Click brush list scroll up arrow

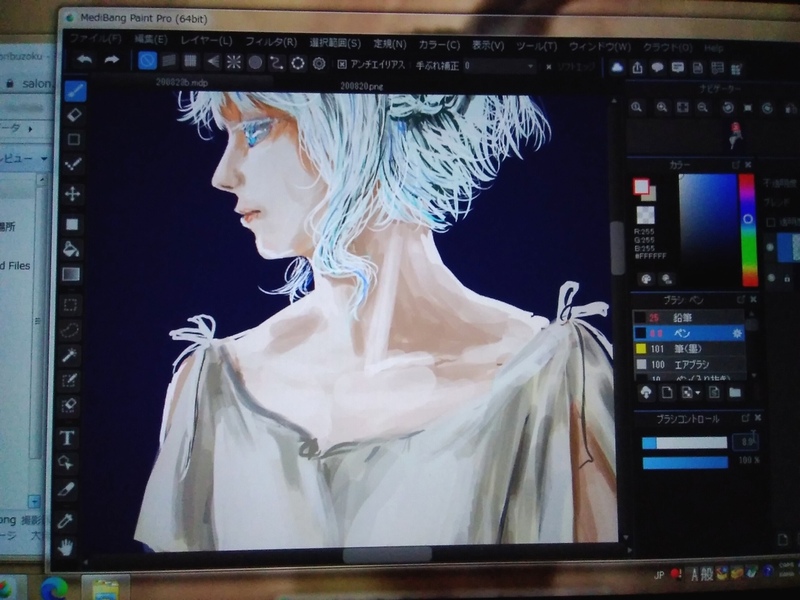pos(752,314)
